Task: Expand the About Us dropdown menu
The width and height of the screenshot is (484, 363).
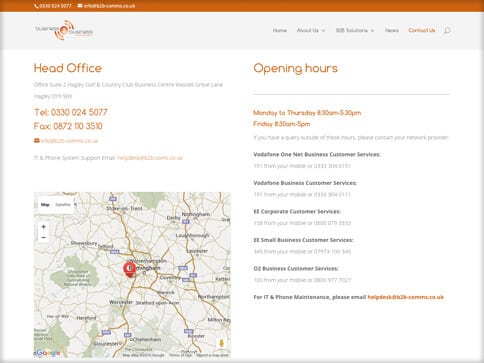Action: coord(311,30)
